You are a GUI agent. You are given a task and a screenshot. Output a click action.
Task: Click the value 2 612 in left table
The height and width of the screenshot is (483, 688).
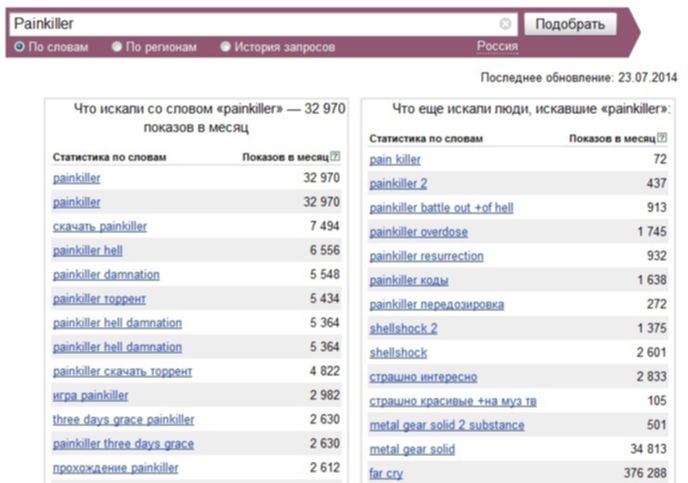point(325,467)
